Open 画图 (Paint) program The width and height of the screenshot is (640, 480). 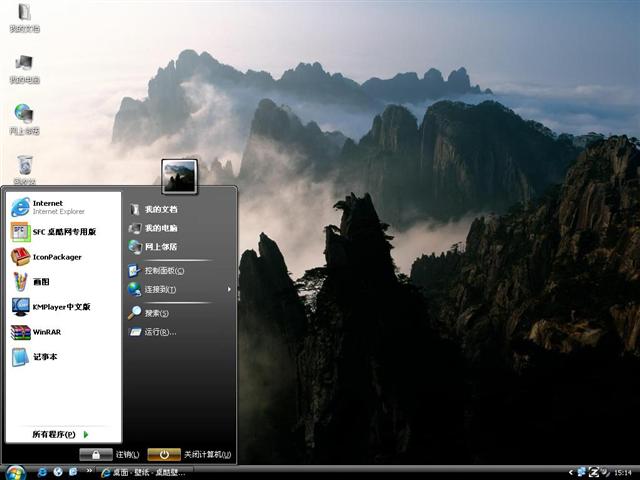coord(40,282)
